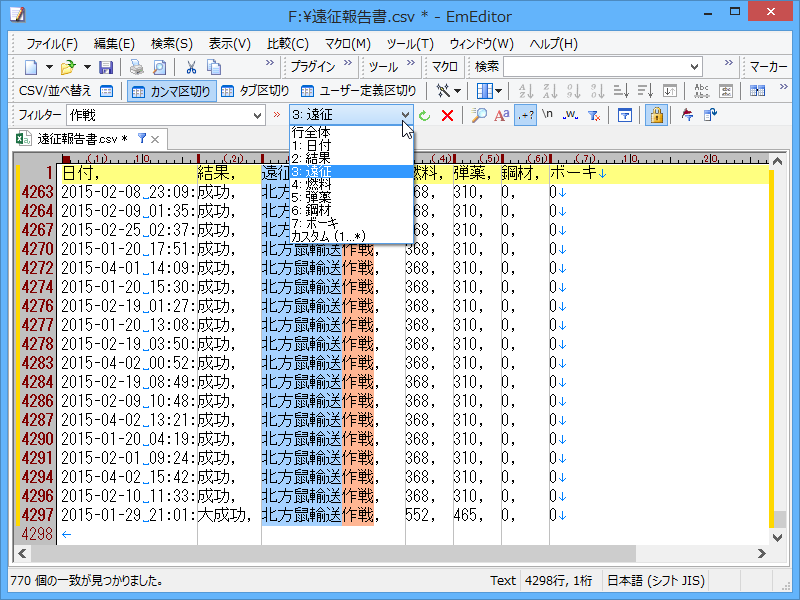Click the green refresh filter arrow icon

click(424, 114)
